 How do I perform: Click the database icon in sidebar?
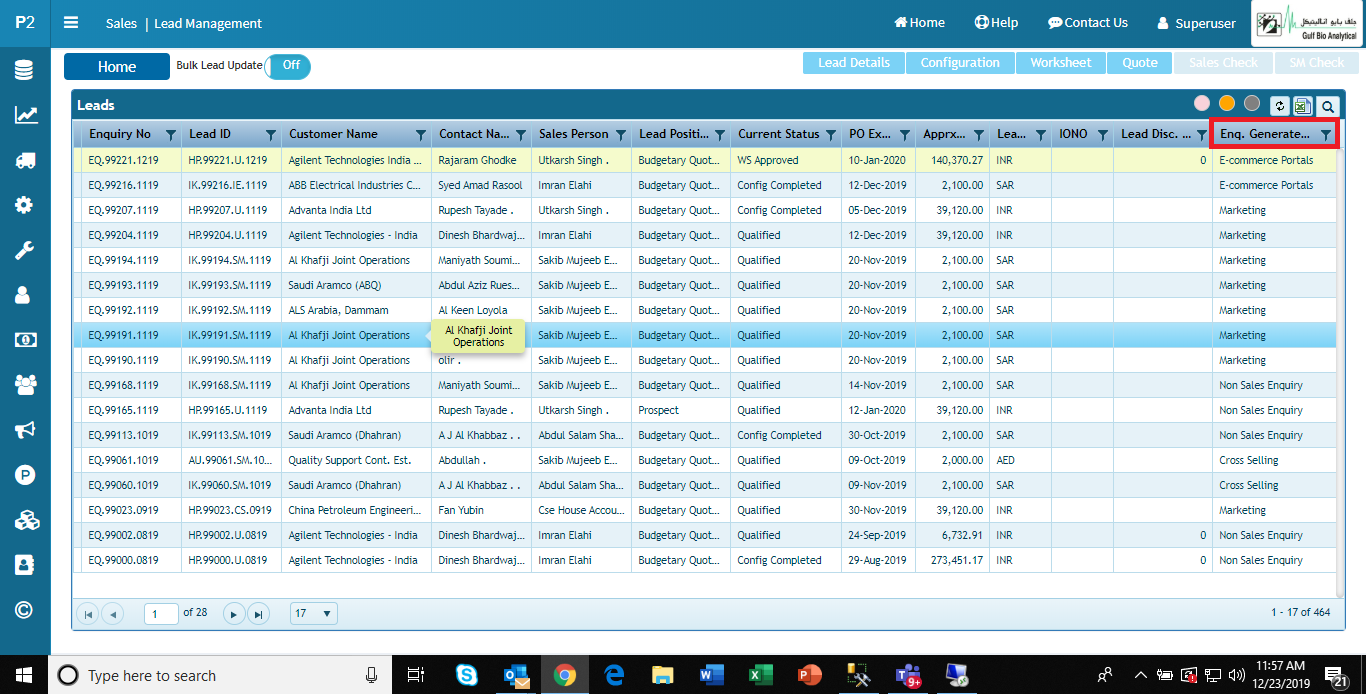(25, 70)
